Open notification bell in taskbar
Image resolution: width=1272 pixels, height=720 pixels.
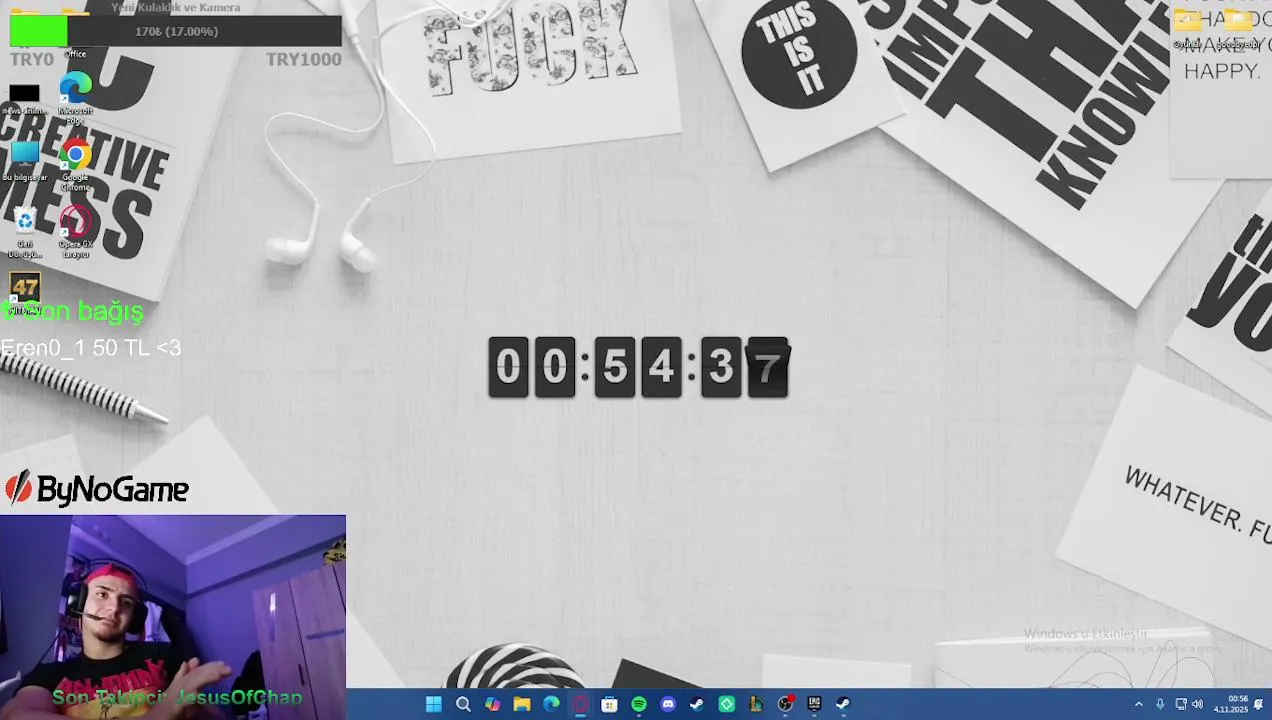pos(1259,704)
